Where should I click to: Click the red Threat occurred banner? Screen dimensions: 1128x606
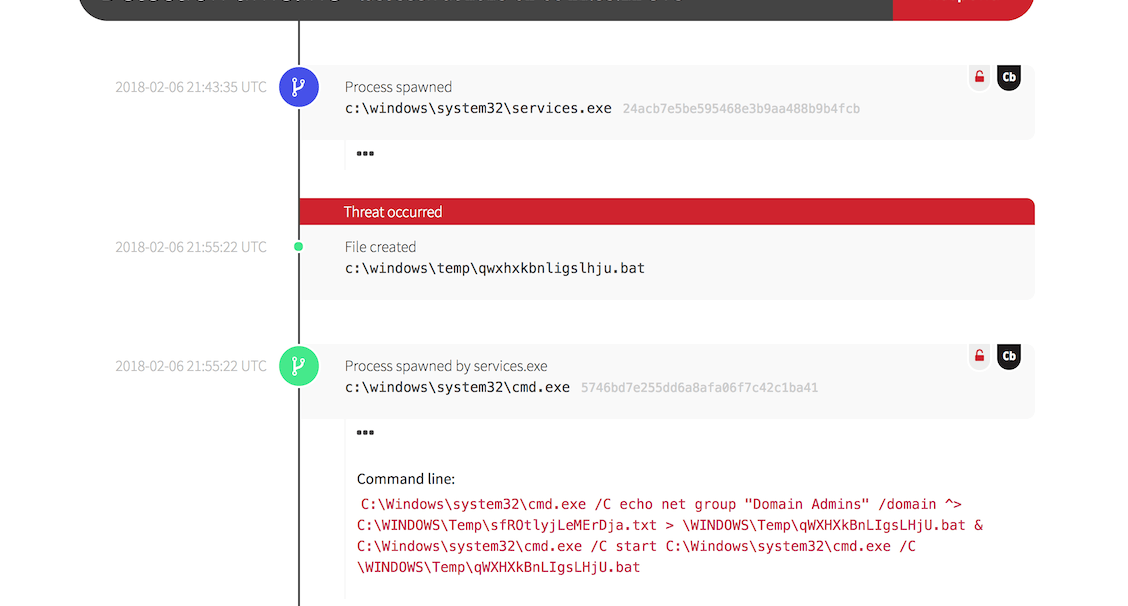666,211
